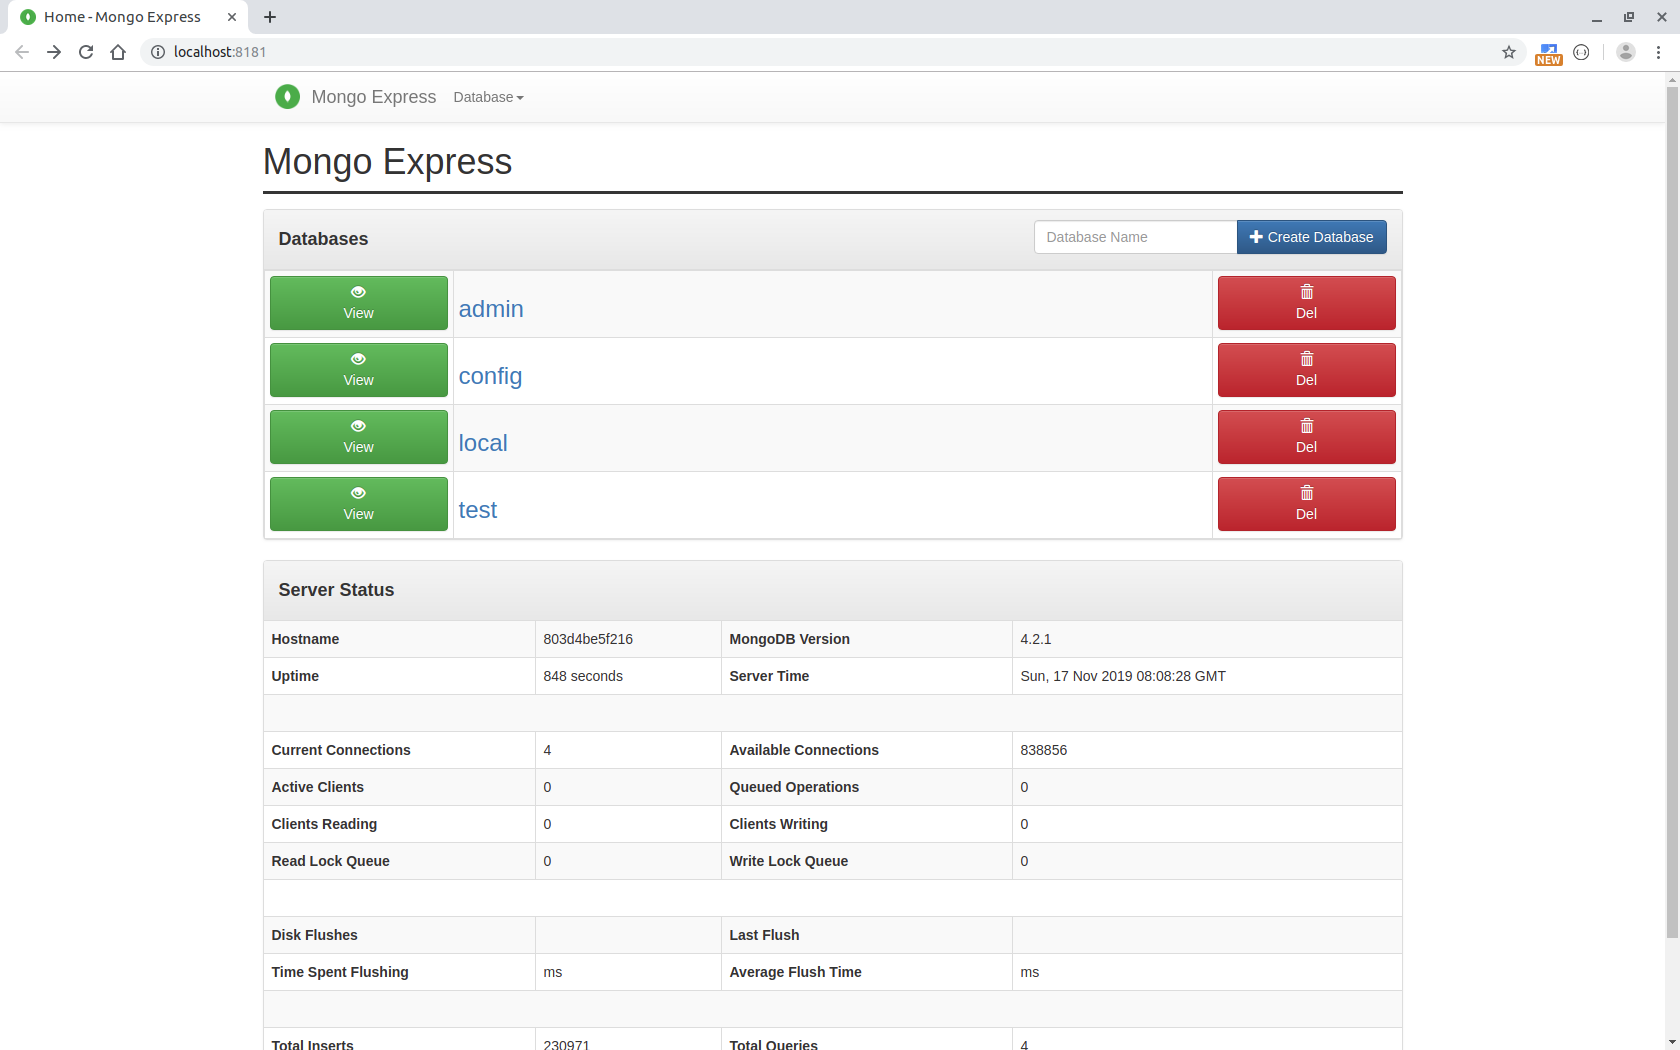Click the extension icon labeled NEW
Screen dimensions: 1680x1050
[x=1548, y=54]
